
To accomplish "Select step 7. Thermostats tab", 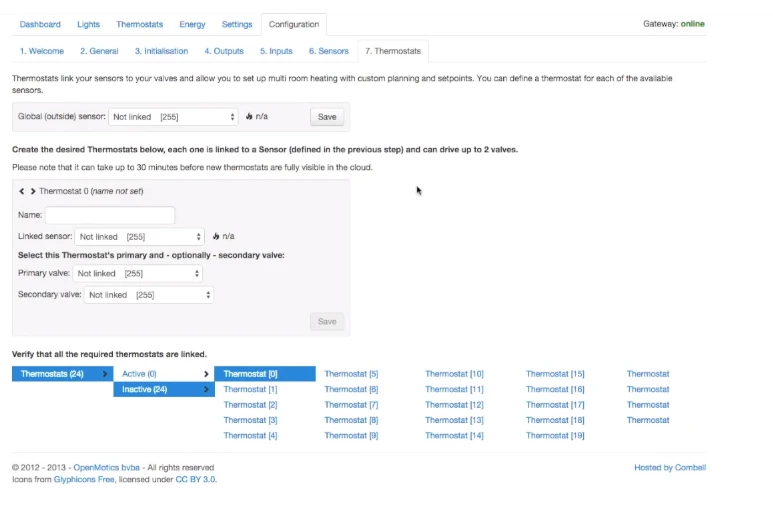I will tap(393, 51).
